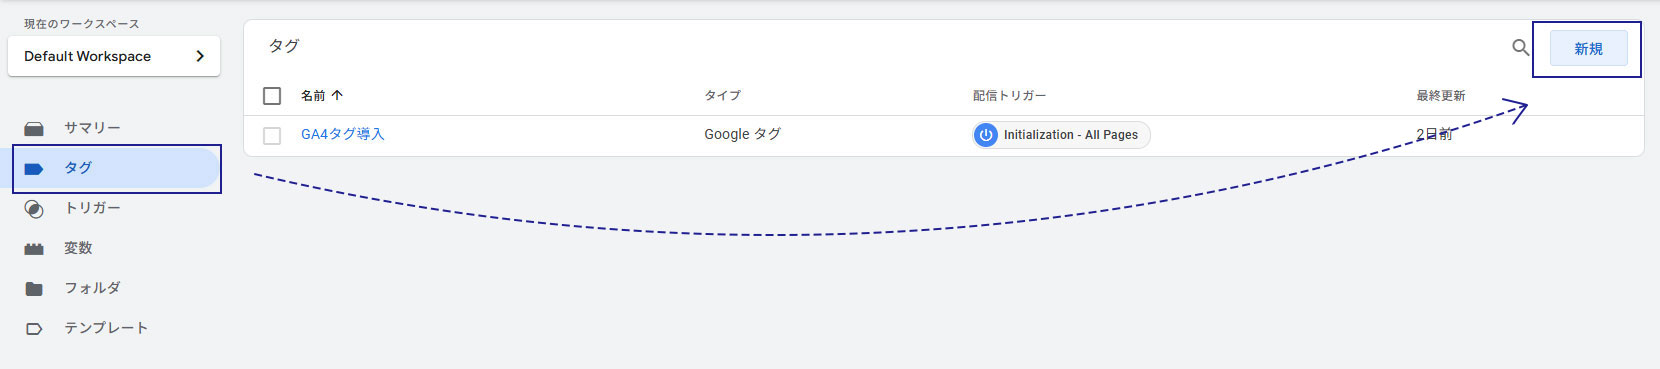
Task: Click the power icon in Initialization trigger
Action: tap(986, 135)
